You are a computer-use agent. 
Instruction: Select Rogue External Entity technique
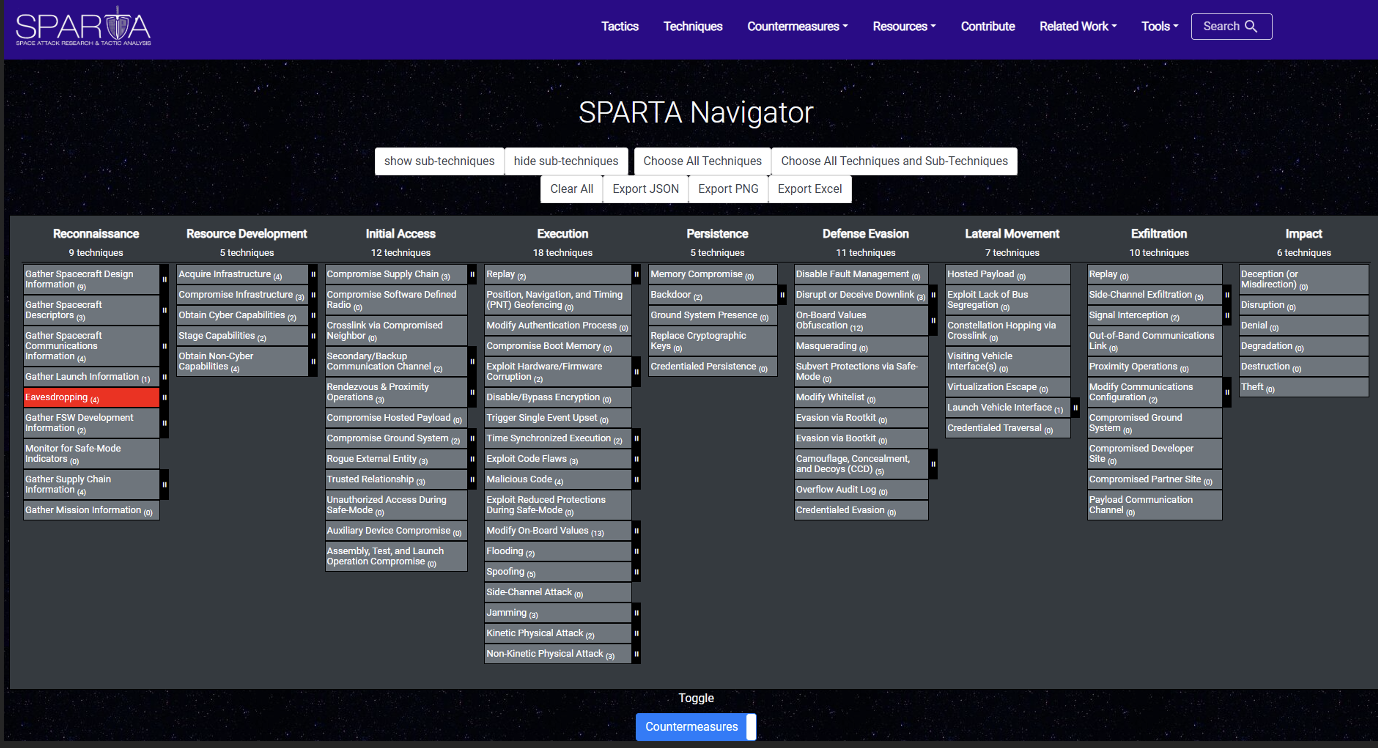(396, 459)
